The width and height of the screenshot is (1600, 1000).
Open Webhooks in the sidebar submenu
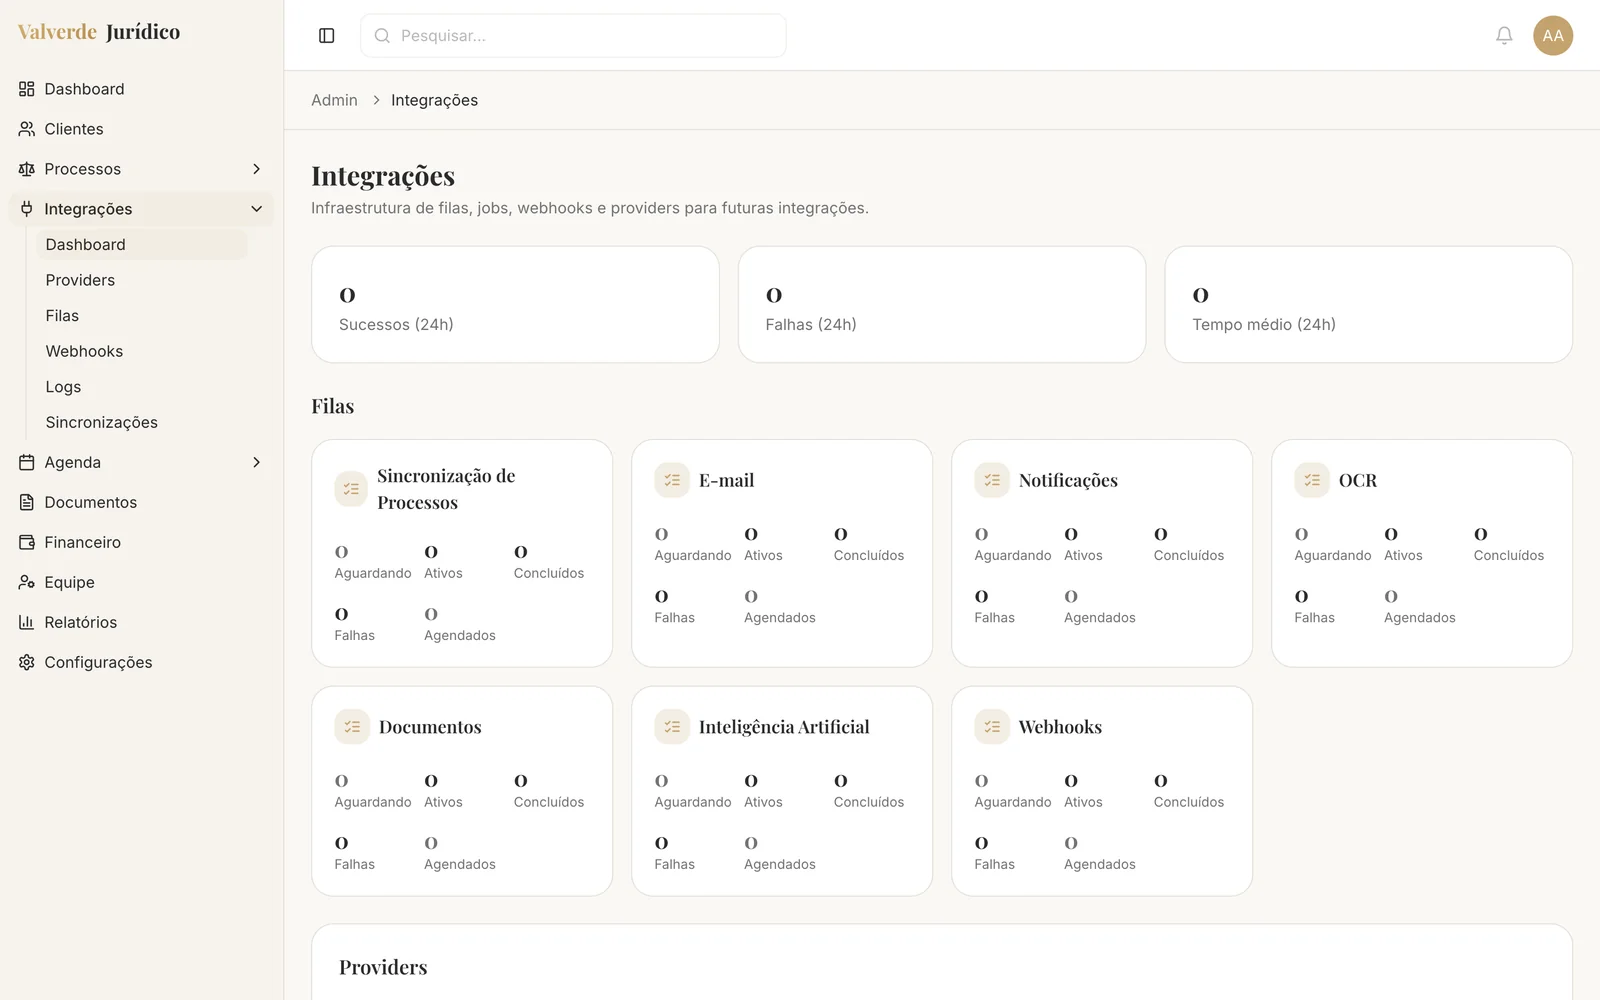coord(84,351)
